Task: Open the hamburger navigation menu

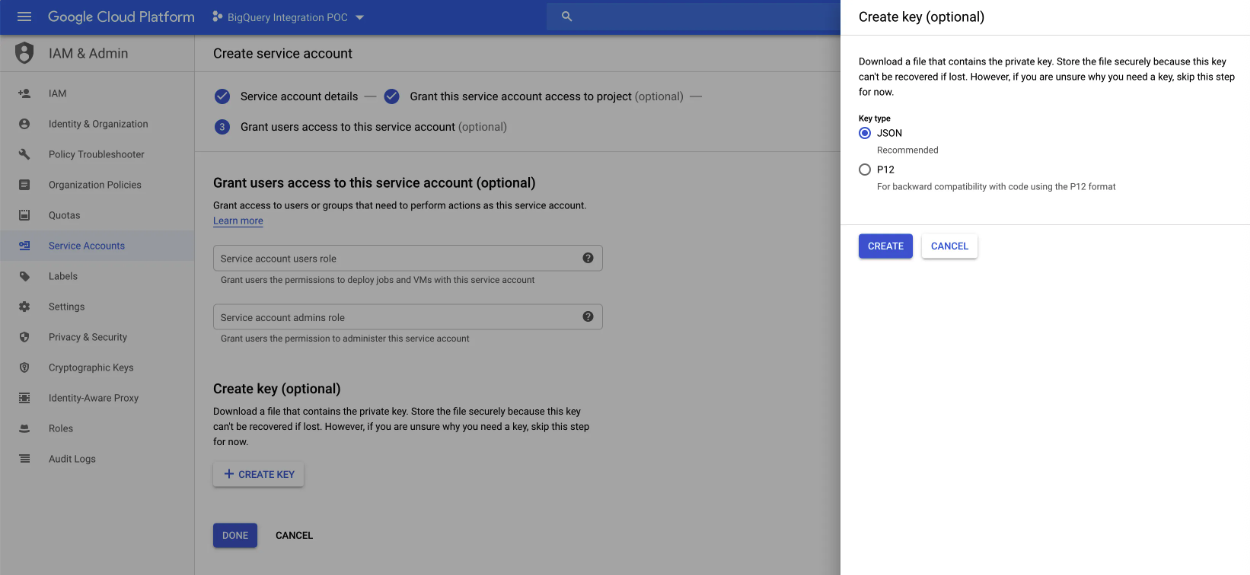Action: pos(24,17)
